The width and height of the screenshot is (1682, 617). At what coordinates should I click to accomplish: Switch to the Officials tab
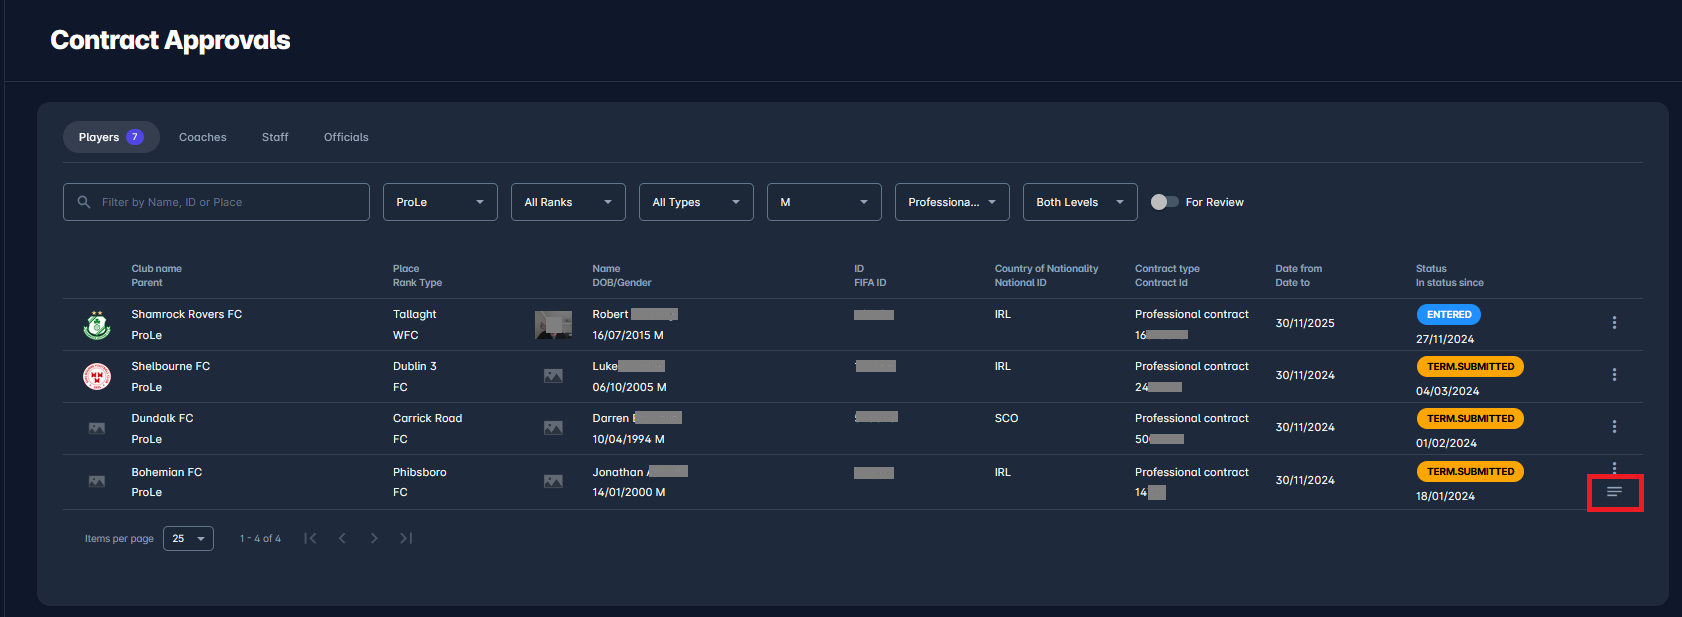pyautogui.click(x=346, y=137)
